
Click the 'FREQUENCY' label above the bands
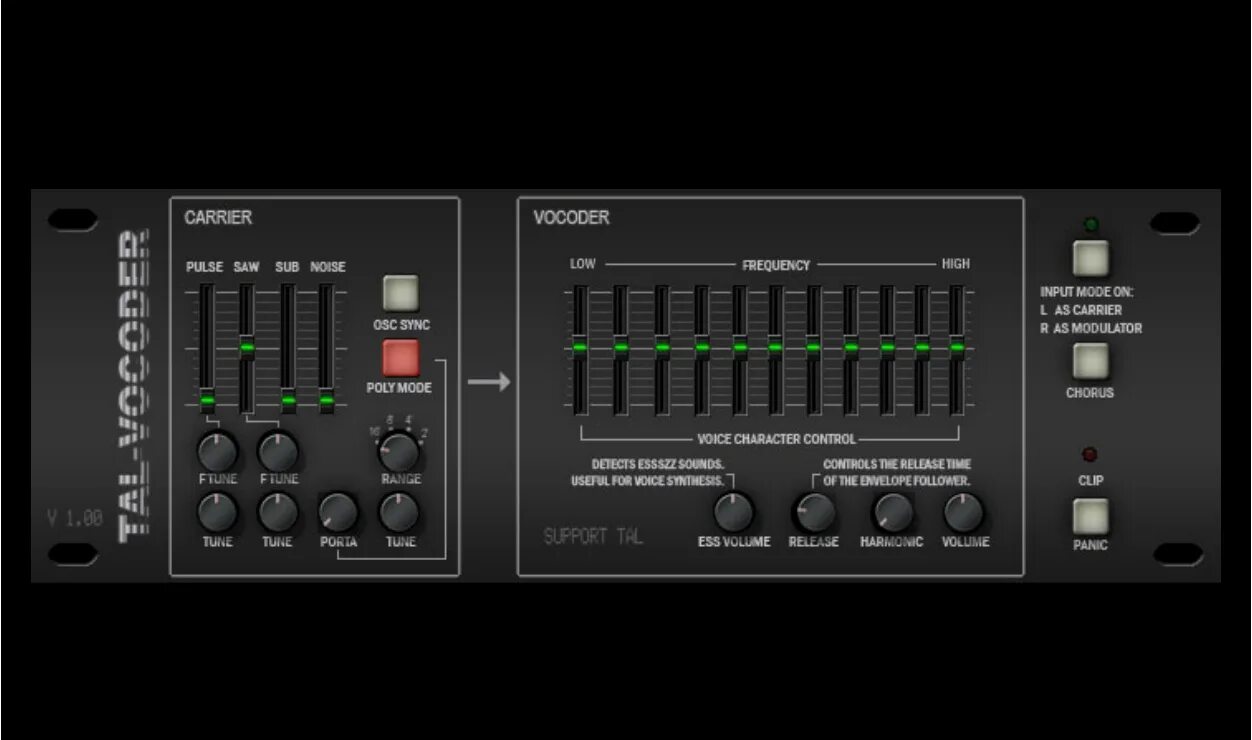pos(776,265)
